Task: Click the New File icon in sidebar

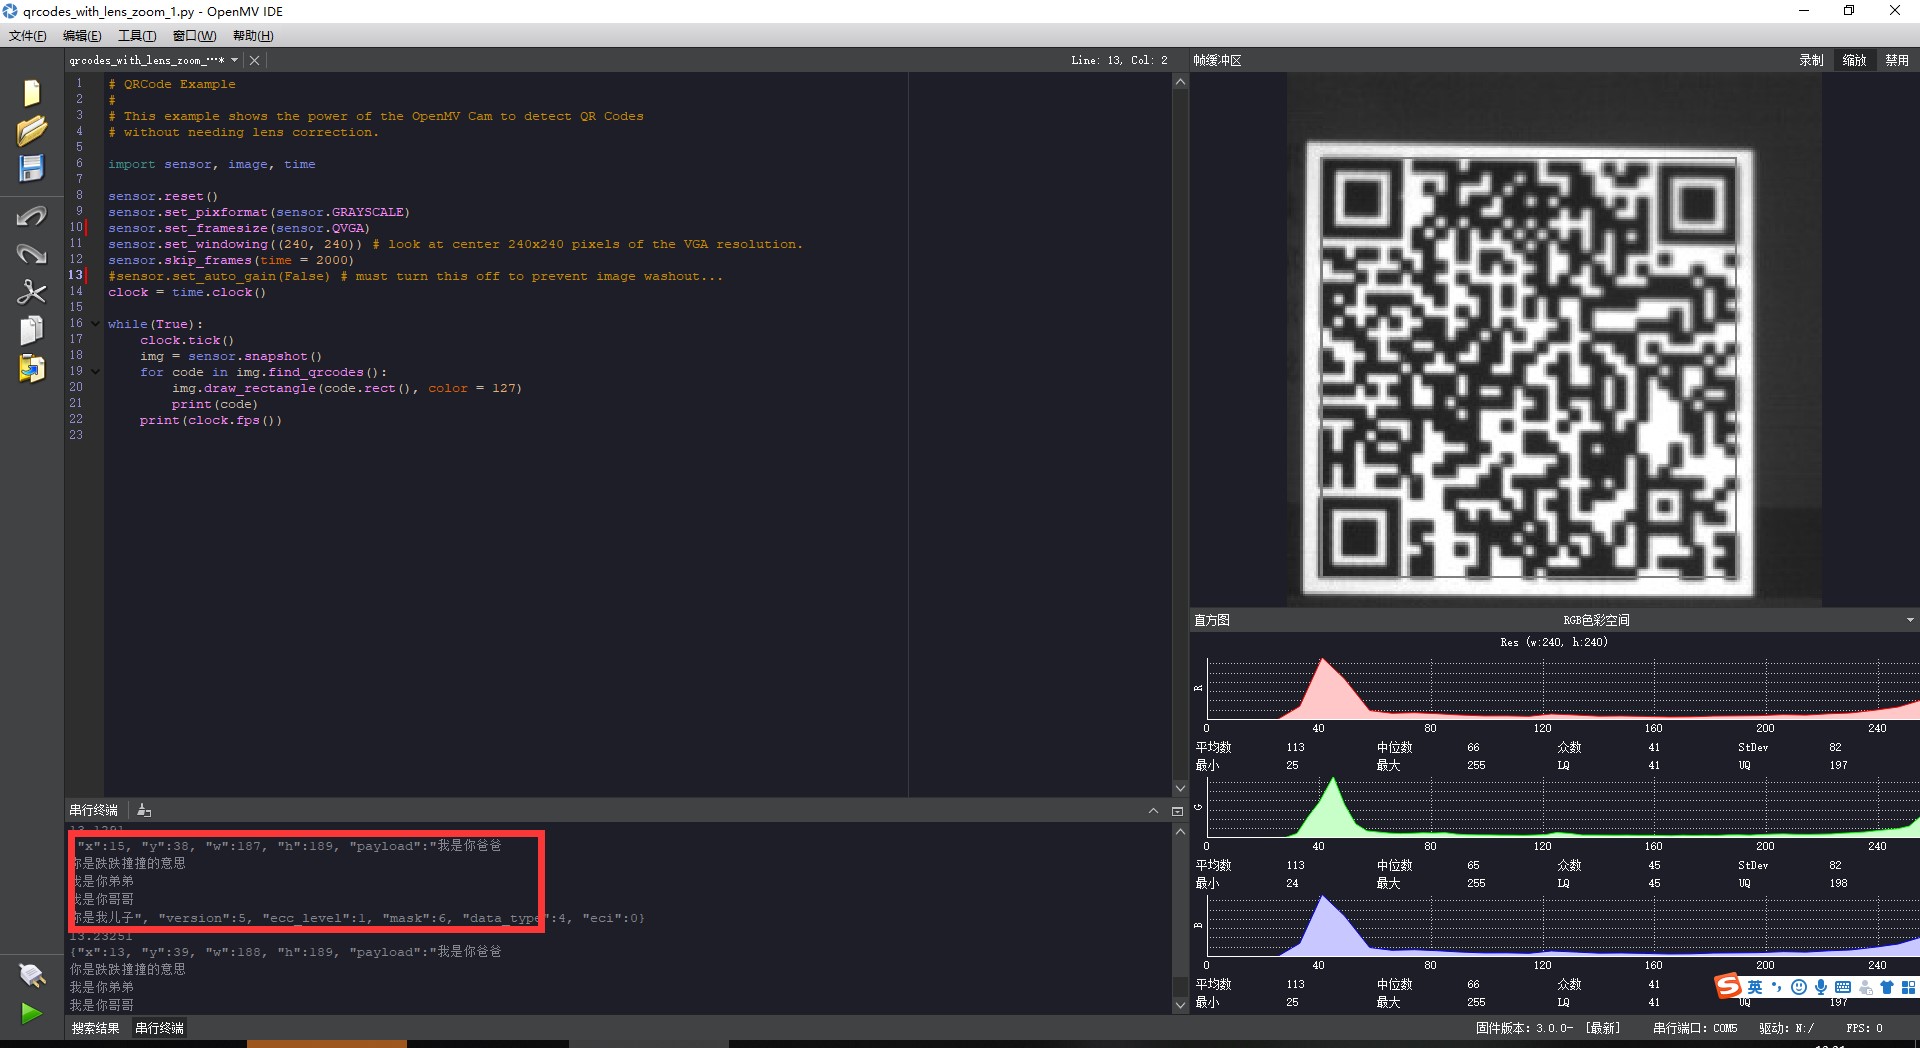Action: pyautogui.click(x=32, y=92)
